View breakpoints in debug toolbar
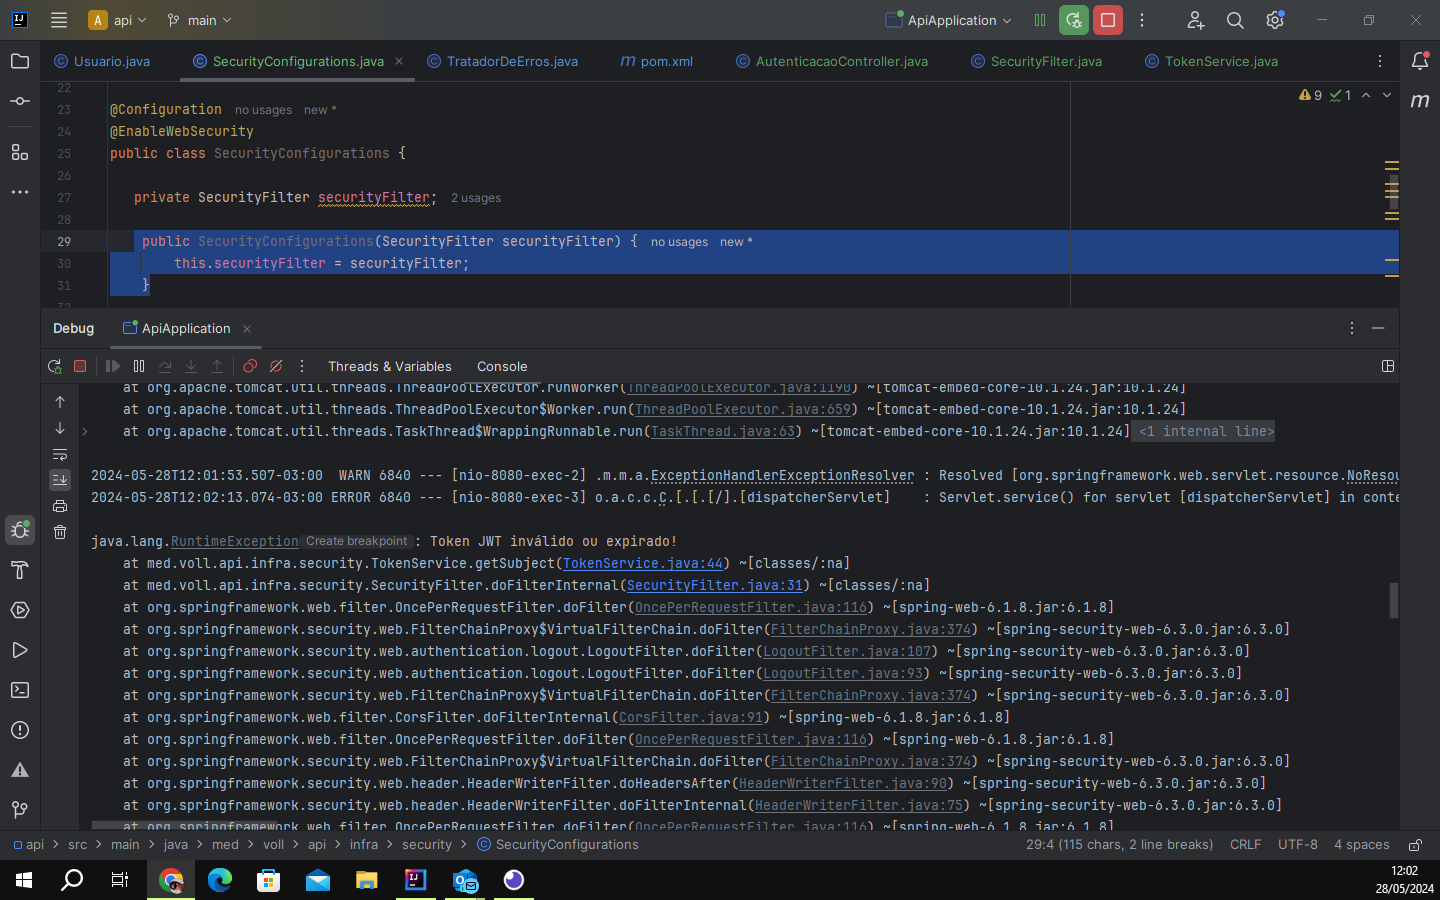 tap(250, 366)
